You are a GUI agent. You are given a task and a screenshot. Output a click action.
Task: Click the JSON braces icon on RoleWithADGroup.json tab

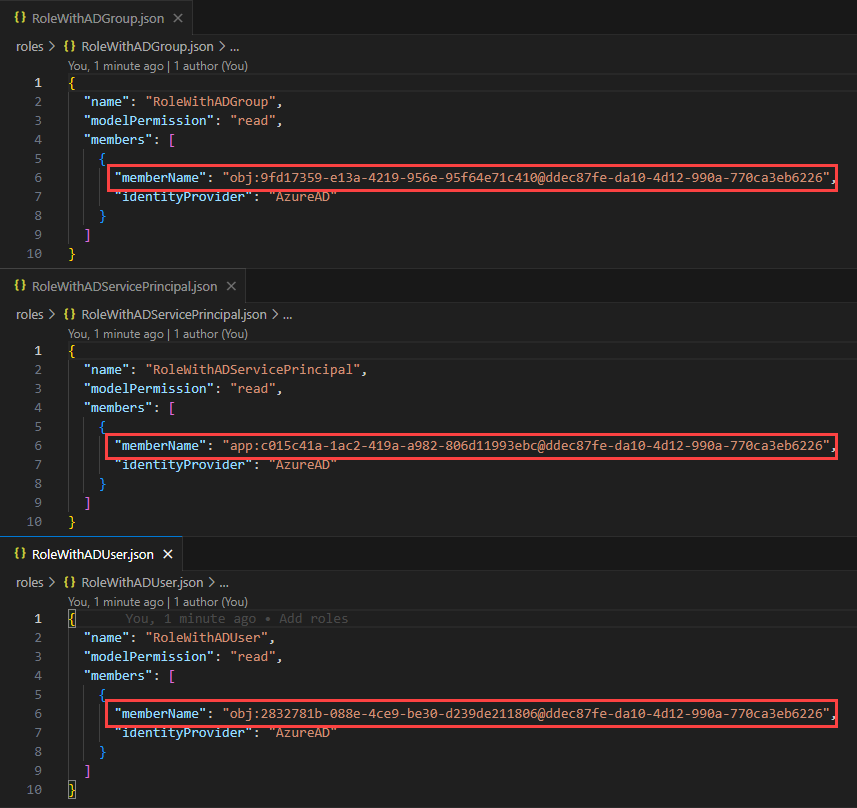(20, 17)
